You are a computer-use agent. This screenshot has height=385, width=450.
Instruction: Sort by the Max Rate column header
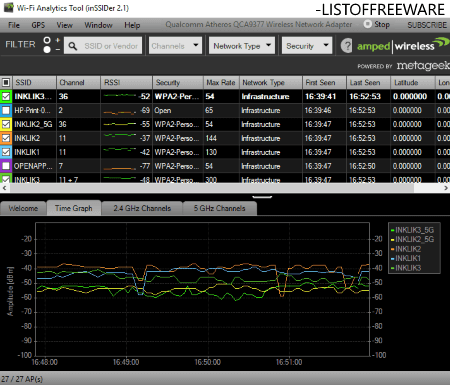(x=221, y=82)
